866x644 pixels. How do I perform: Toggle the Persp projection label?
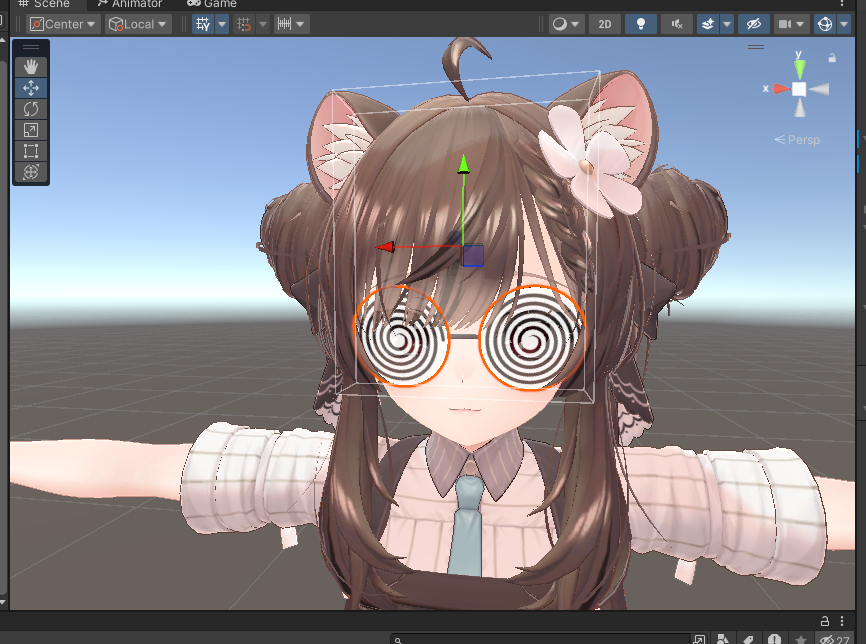[798, 140]
